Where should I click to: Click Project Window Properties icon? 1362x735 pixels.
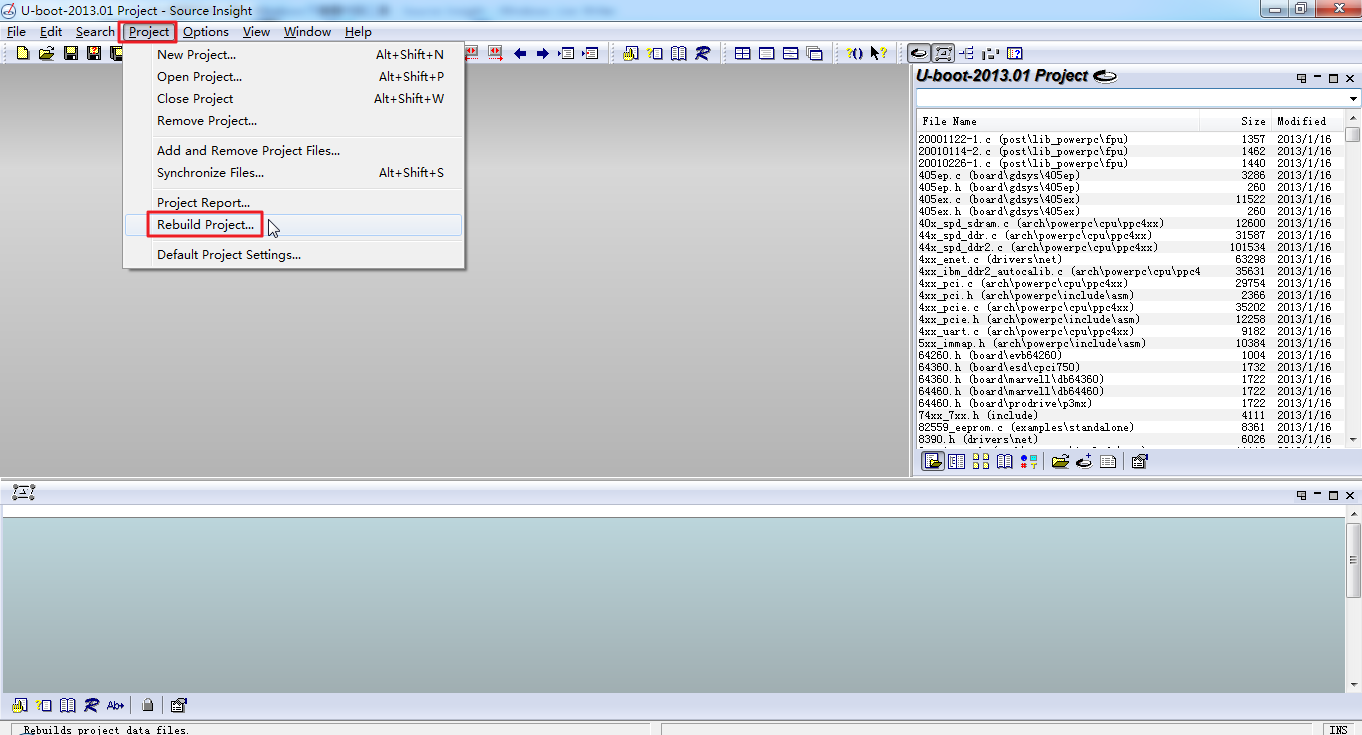pos(1139,461)
